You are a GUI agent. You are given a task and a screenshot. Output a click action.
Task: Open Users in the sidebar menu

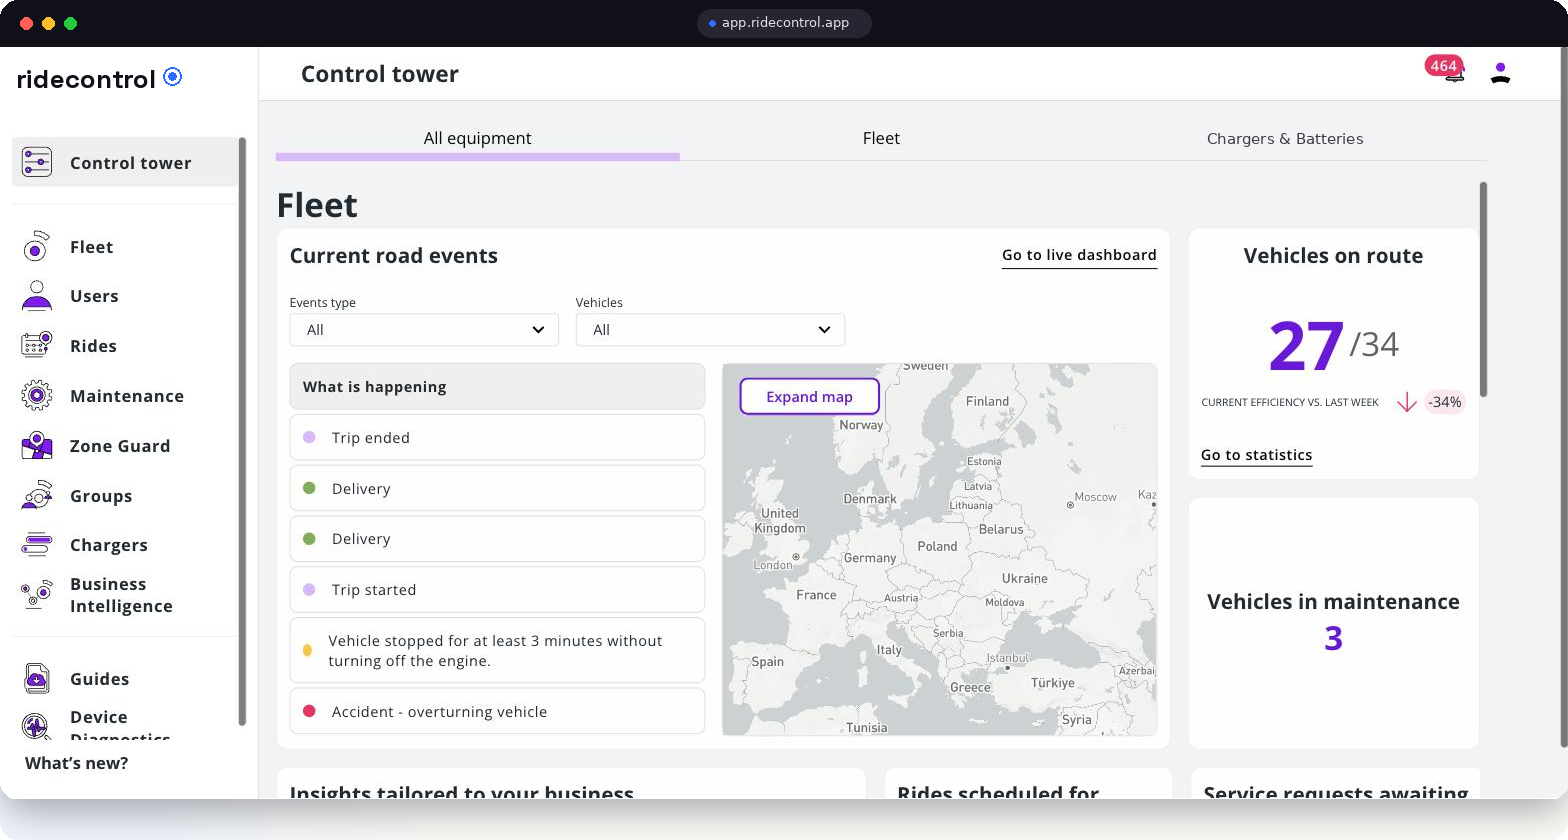click(94, 296)
